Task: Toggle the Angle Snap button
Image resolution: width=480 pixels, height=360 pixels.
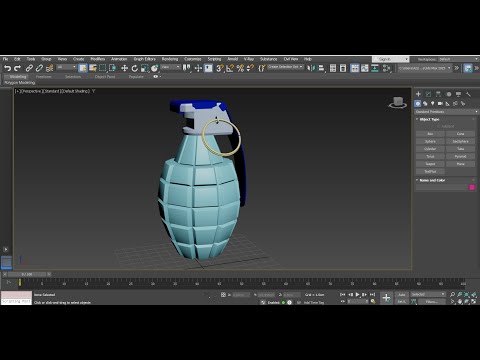Action: point(230,68)
